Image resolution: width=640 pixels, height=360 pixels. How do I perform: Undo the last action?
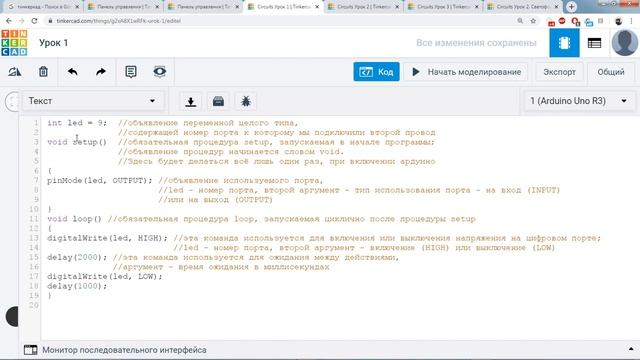tap(73, 72)
